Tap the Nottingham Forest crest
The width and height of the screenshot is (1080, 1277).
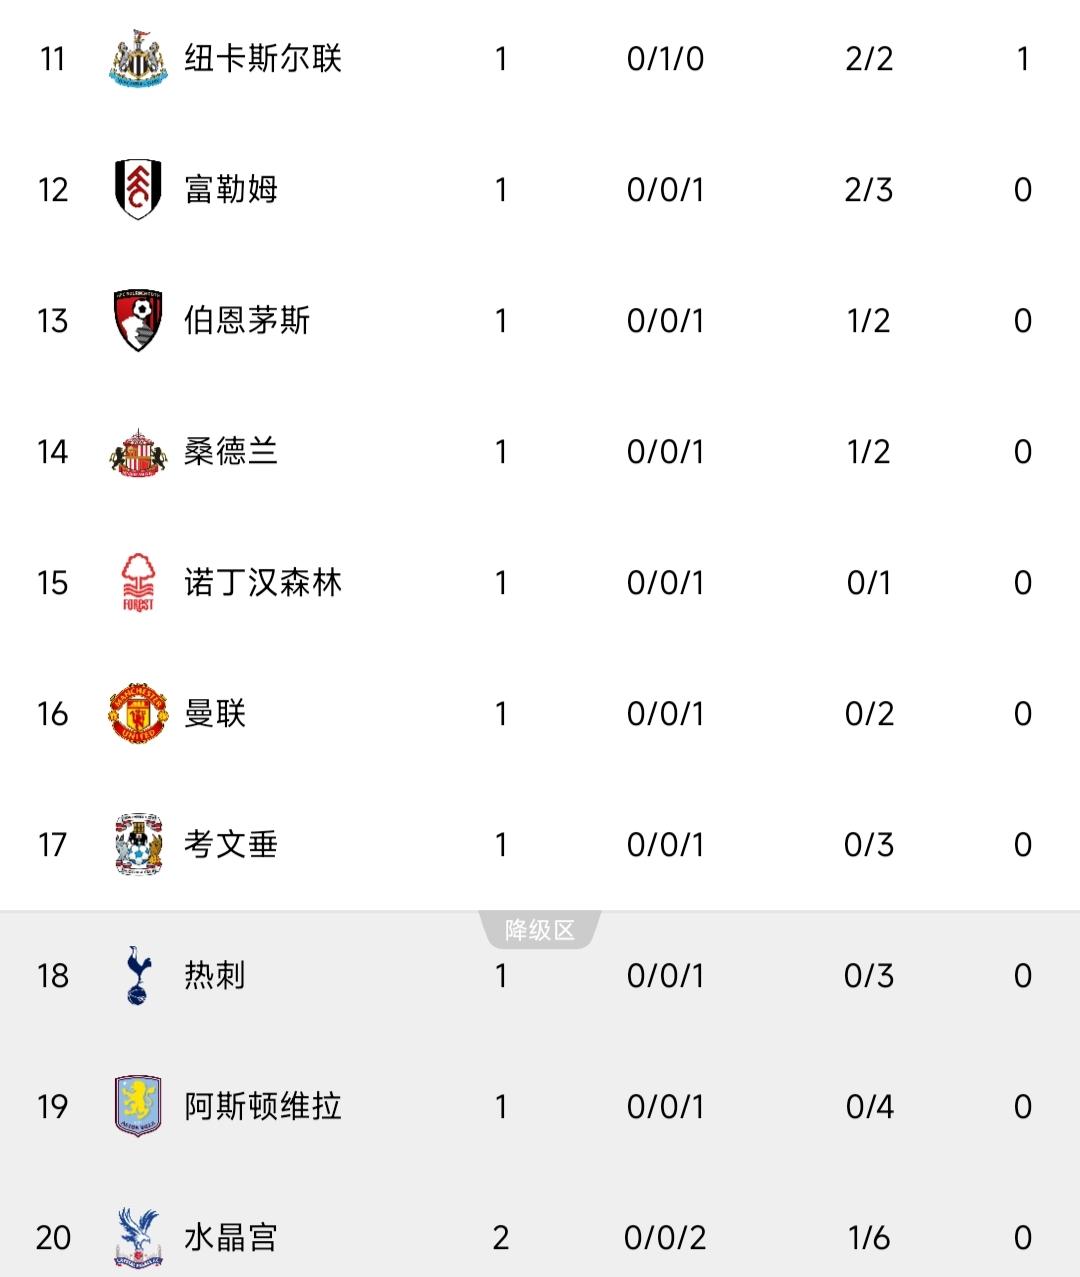(x=138, y=582)
